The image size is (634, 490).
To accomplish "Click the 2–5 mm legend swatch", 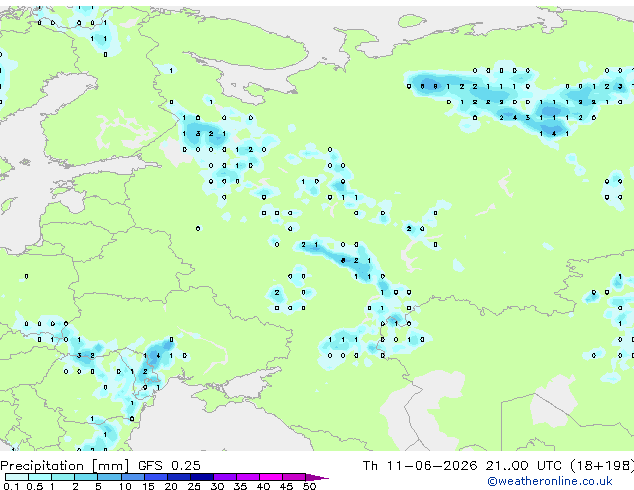I will pos(86,477).
